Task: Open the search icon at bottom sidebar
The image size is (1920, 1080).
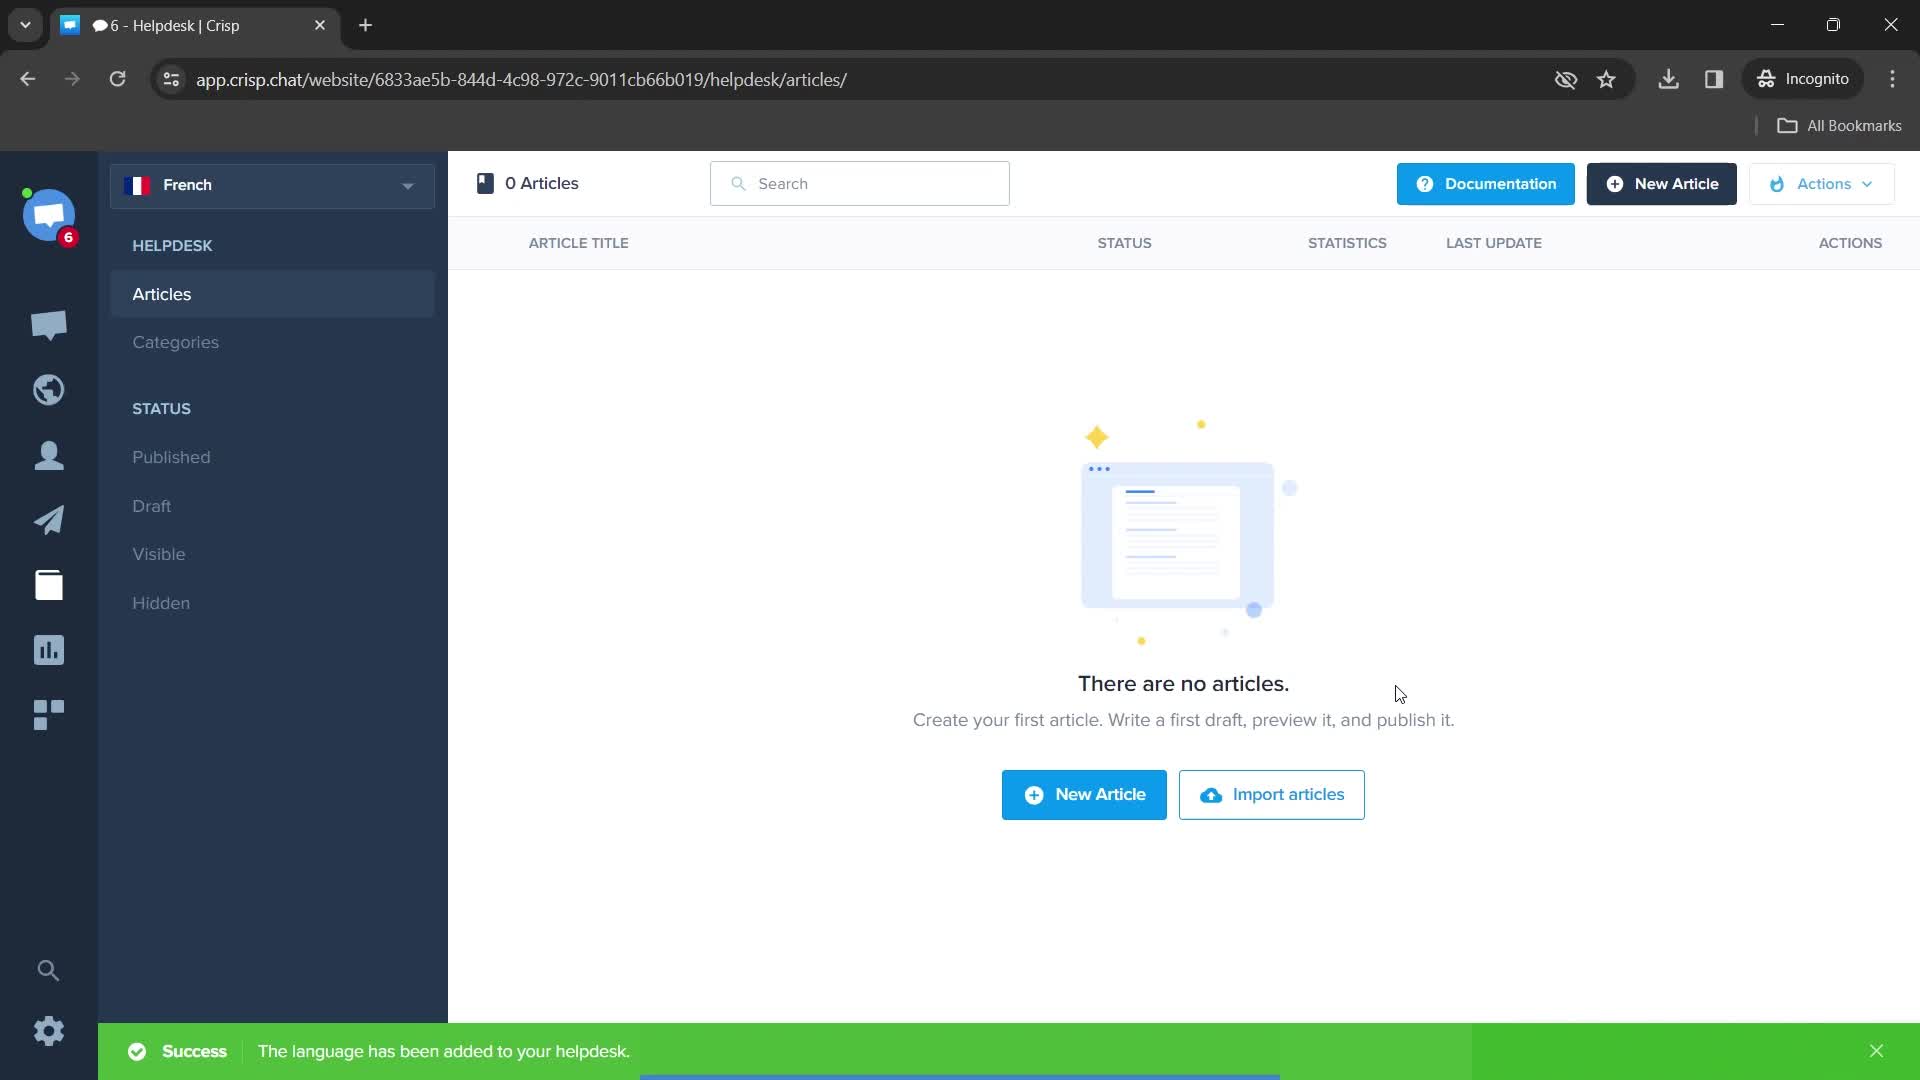Action: pyautogui.click(x=49, y=969)
